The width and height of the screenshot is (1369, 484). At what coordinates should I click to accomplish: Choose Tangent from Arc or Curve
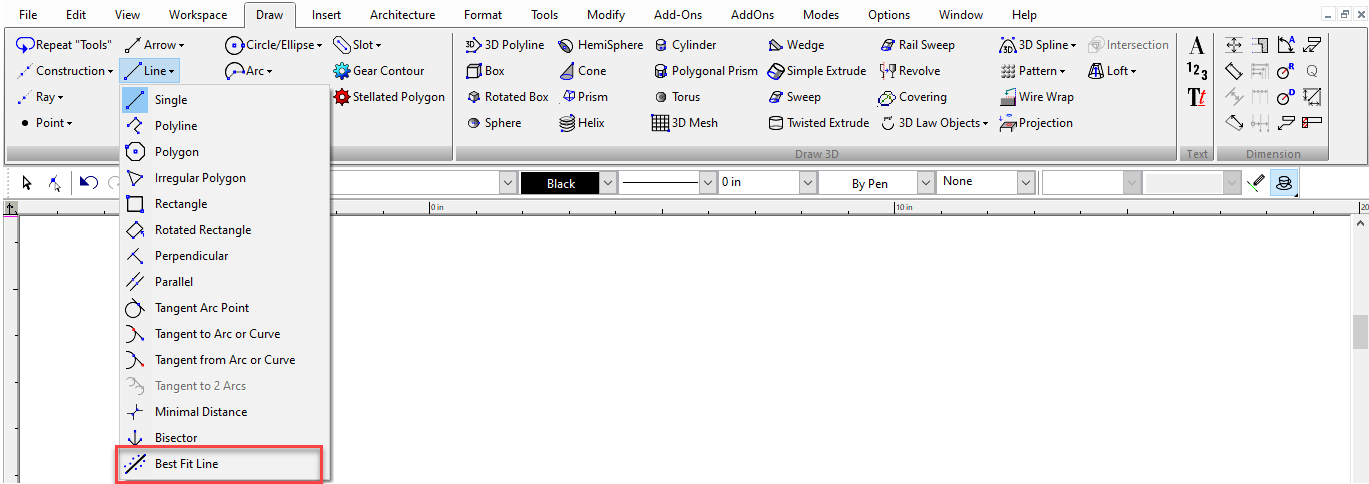(x=224, y=360)
